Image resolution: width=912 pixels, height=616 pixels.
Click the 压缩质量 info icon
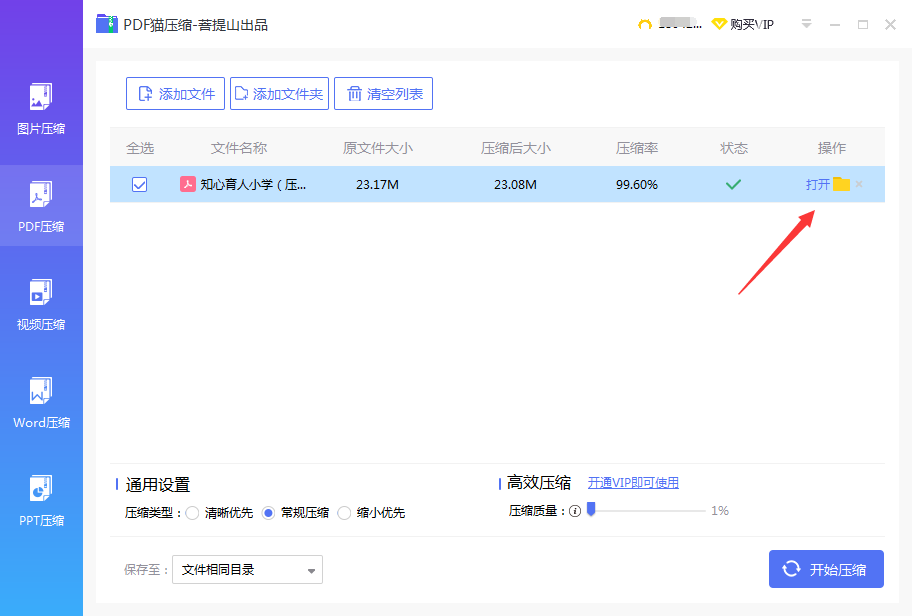[575, 511]
